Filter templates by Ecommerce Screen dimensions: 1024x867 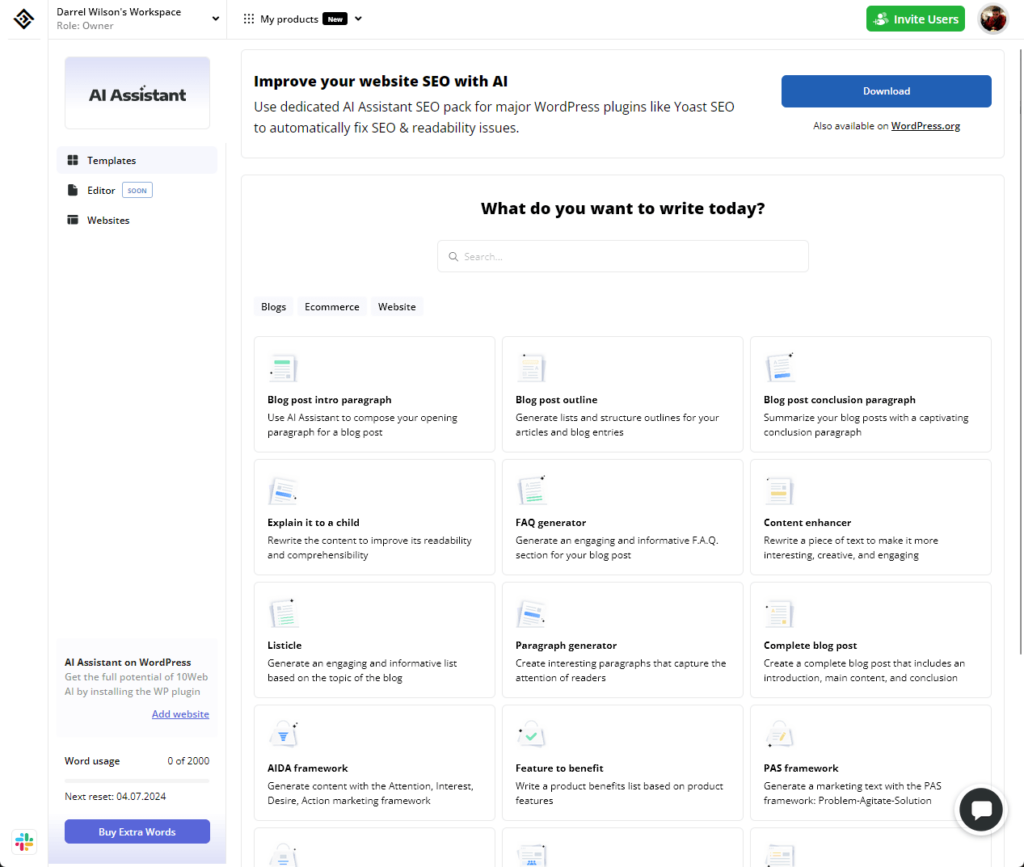click(x=332, y=307)
